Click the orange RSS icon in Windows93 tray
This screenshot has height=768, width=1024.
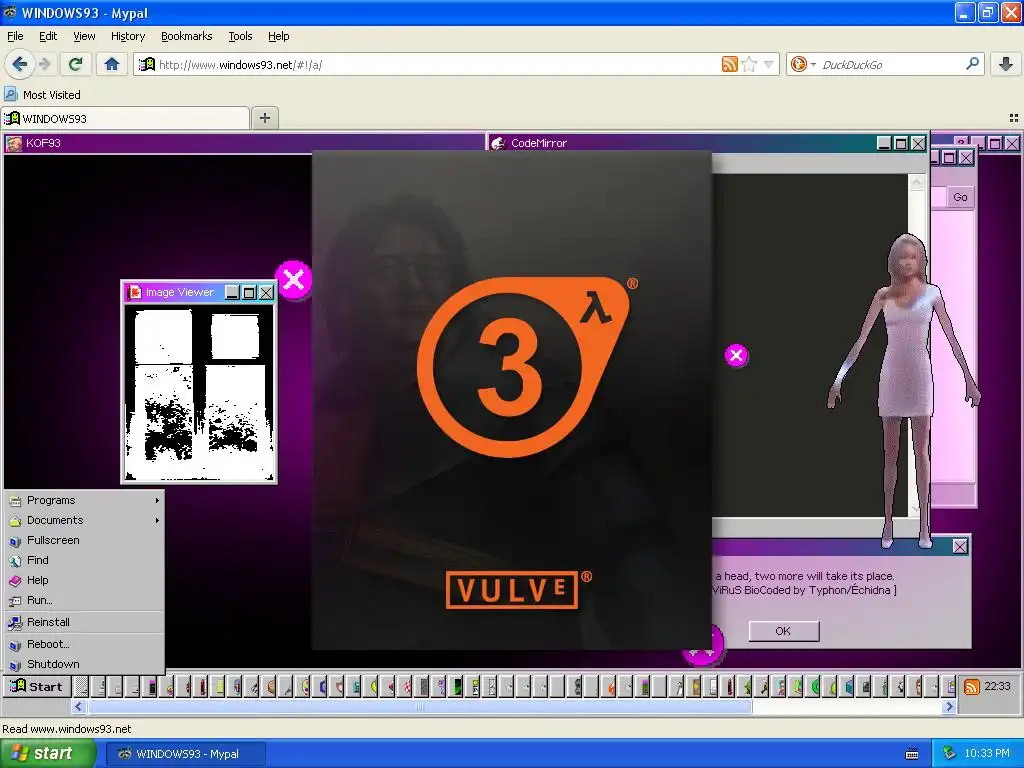click(x=972, y=687)
